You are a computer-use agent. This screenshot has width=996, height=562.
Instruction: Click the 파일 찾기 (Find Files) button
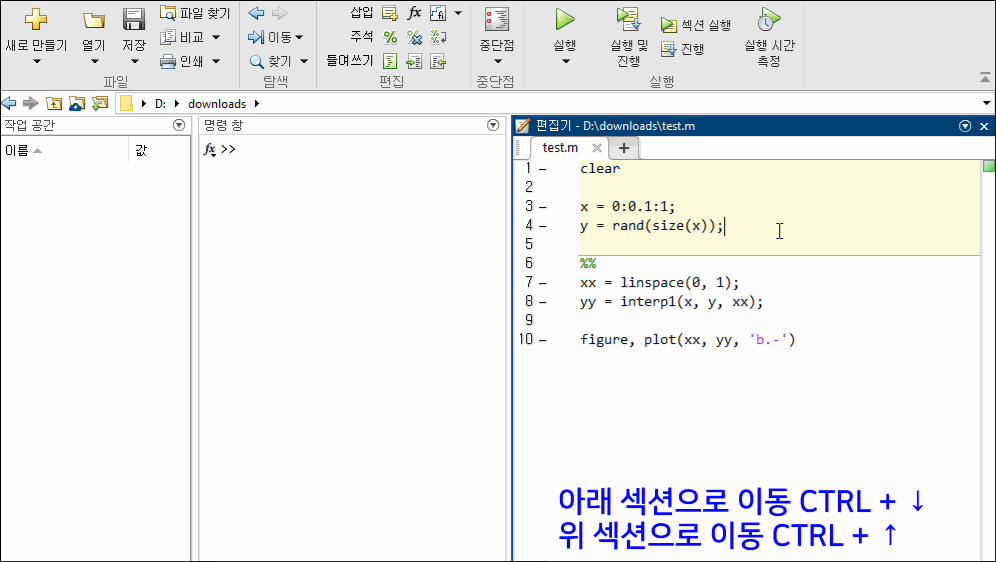click(195, 13)
